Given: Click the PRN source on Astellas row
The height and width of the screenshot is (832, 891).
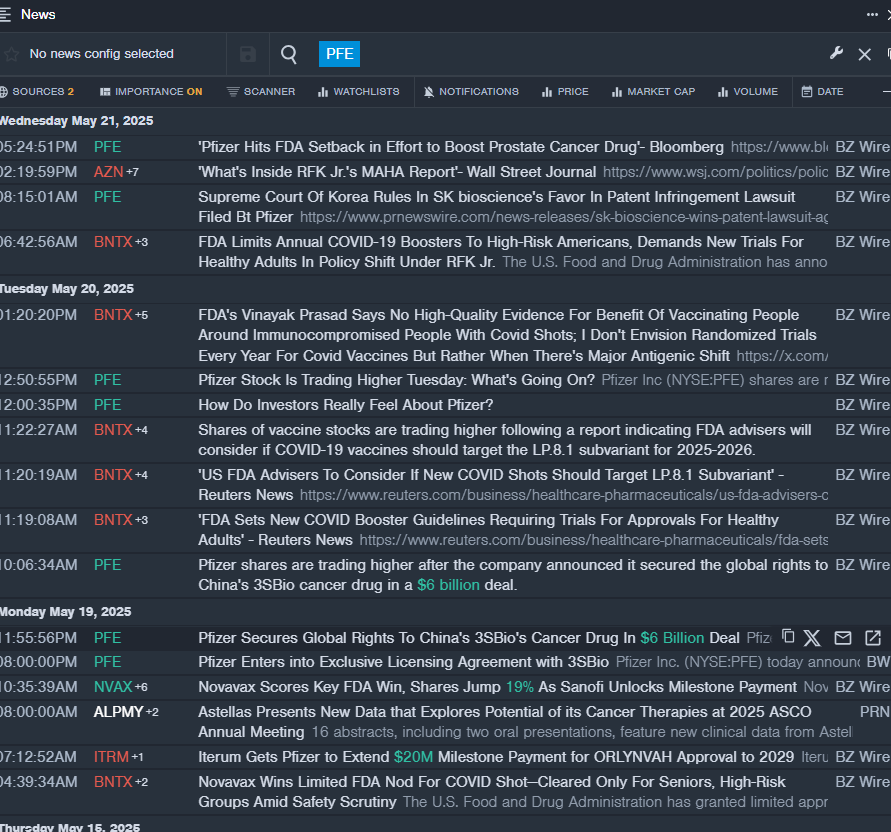Looking at the screenshot, I should (875, 712).
